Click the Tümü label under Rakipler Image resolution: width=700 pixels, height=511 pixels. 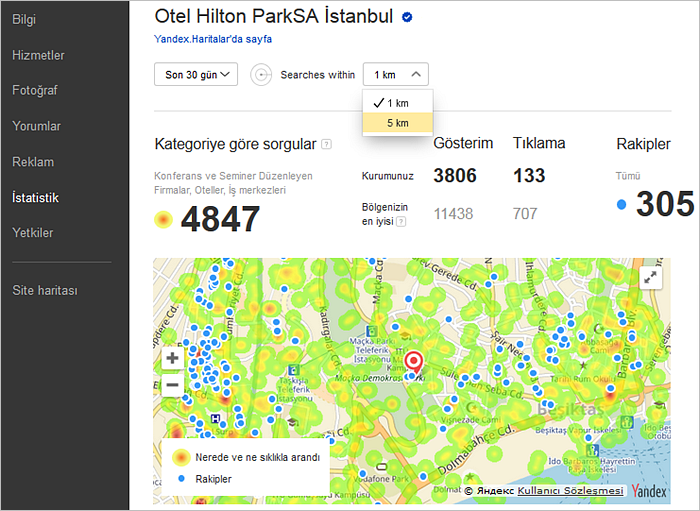(628, 176)
